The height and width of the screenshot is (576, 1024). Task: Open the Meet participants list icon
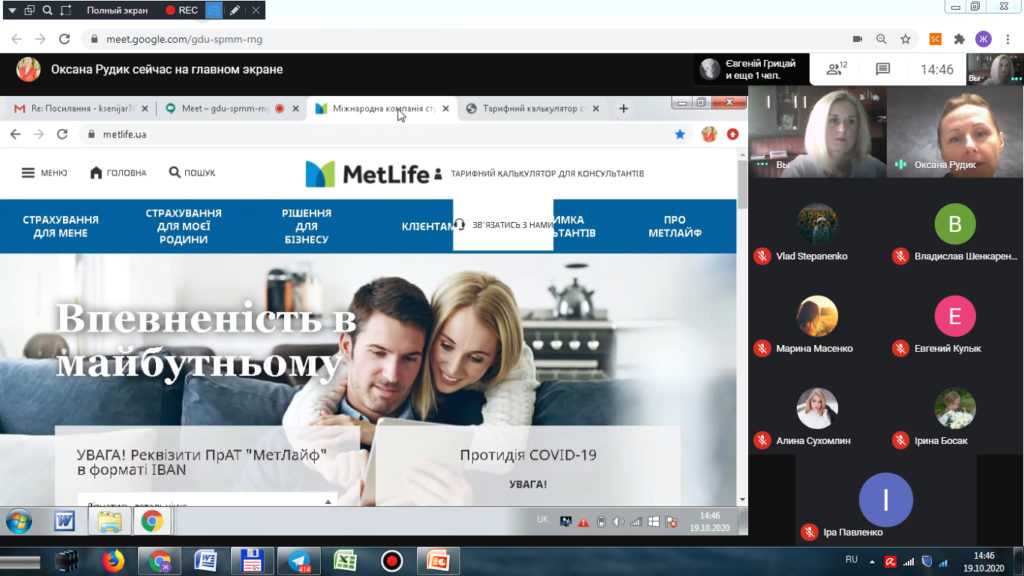point(835,69)
